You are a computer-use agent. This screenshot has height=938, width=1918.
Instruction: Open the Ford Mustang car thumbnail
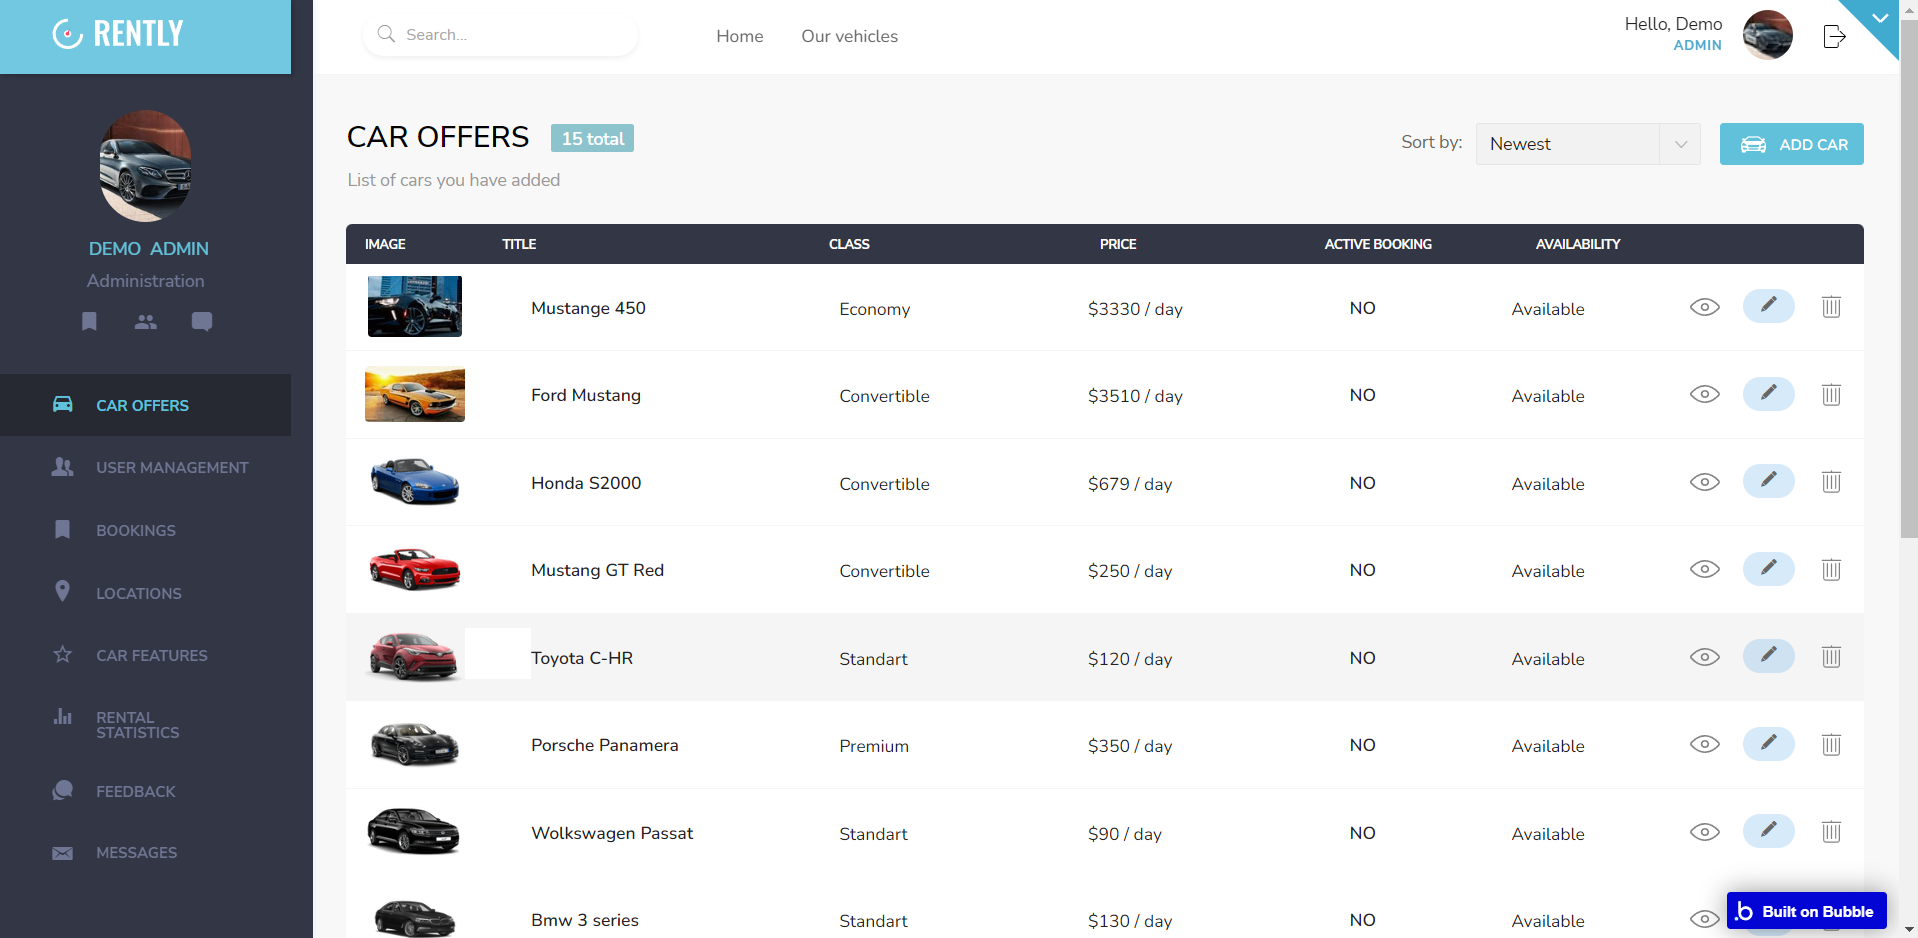(415, 394)
